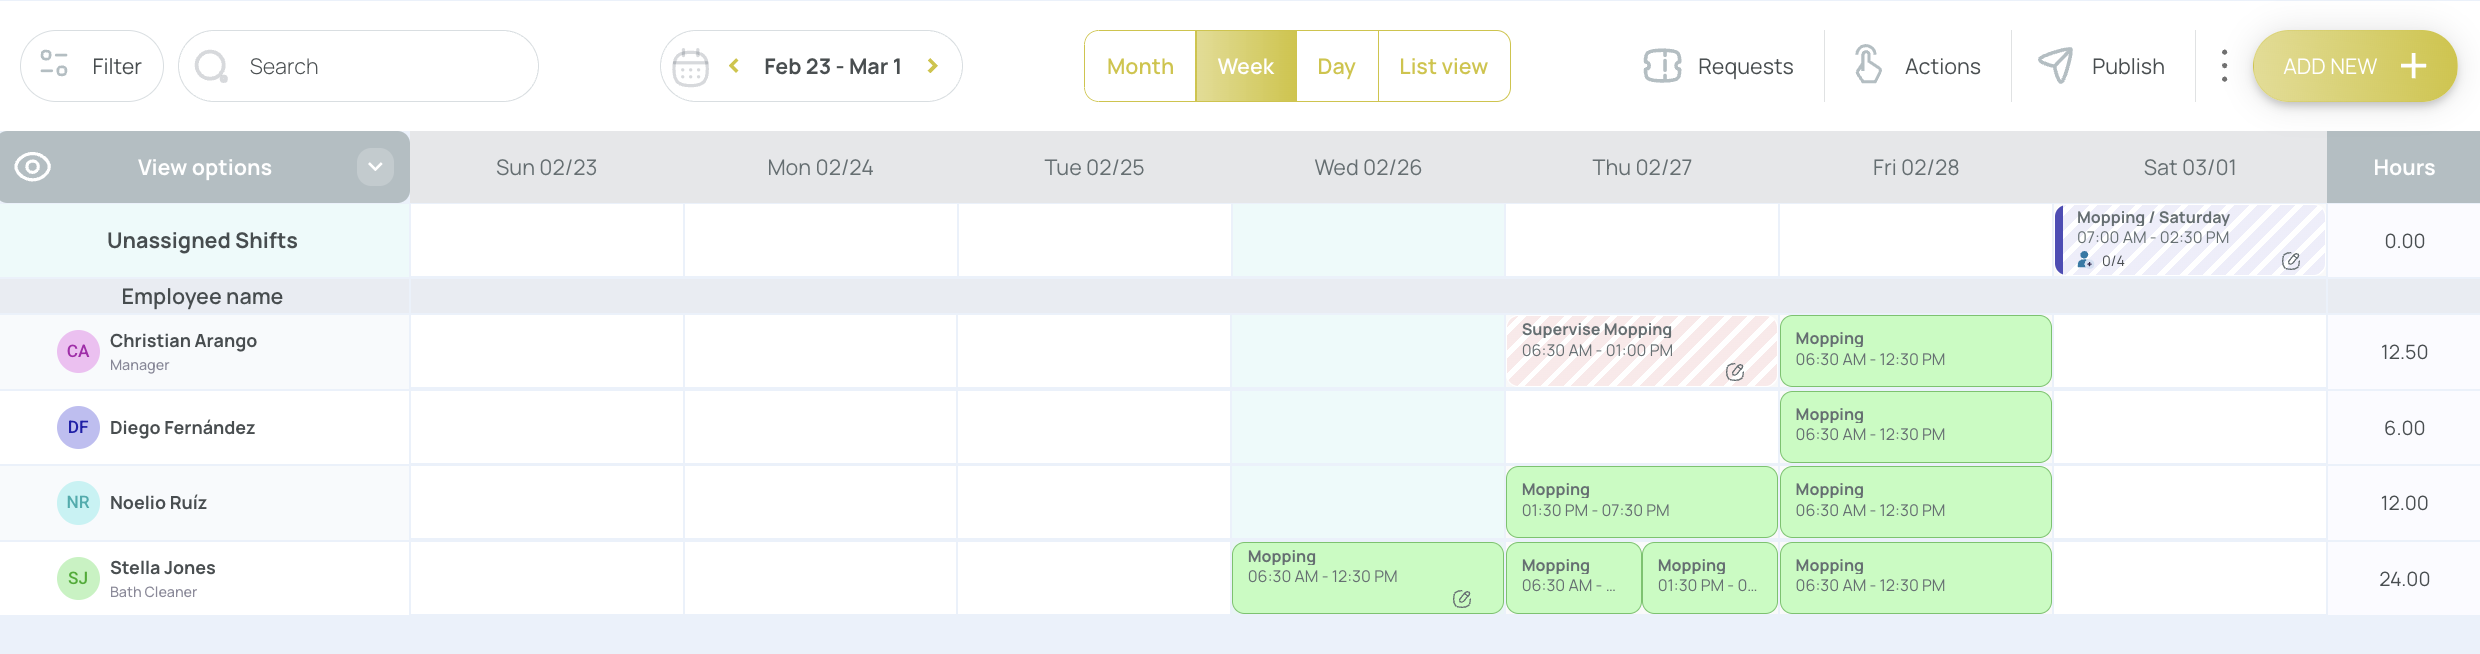
Task: Click the Christian Arango CA avatar
Action: click(78, 352)
